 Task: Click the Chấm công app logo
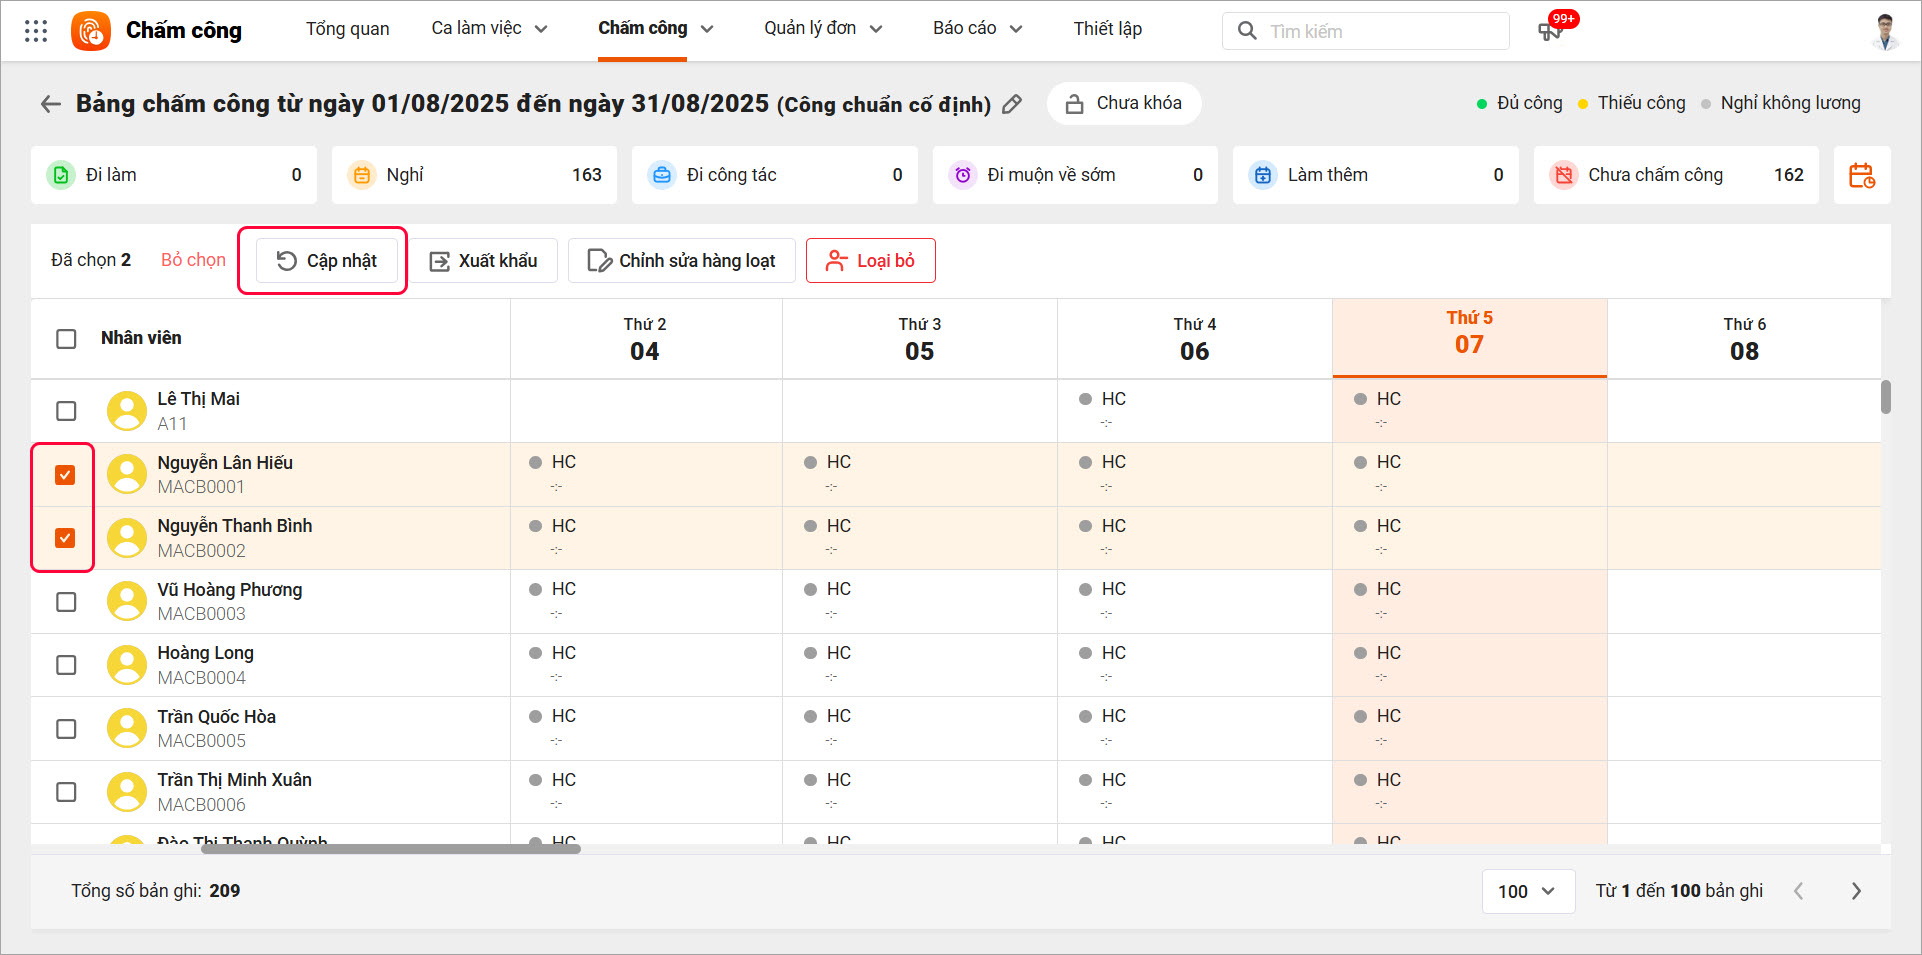91,31
